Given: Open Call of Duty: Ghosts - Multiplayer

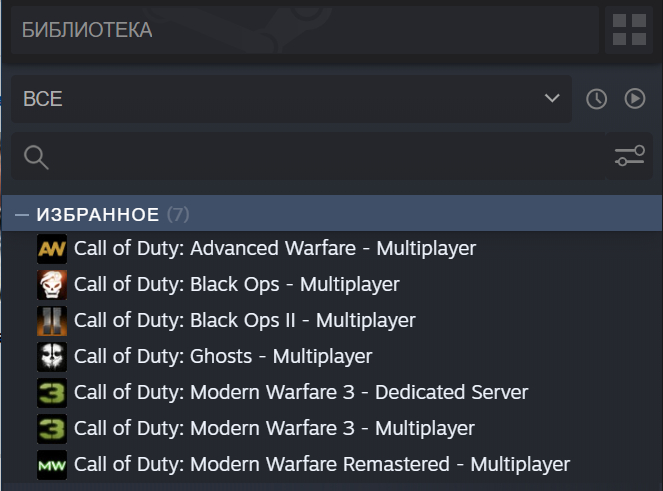Looking at the screenshot, I should [x=223, y=356].
